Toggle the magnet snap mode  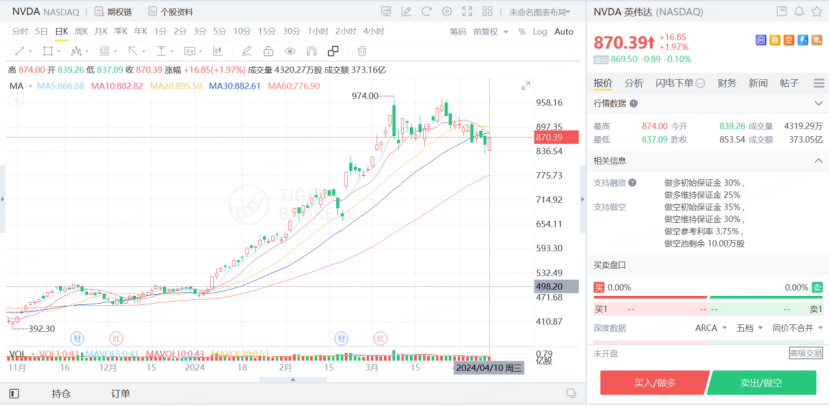tap(311, 51)
